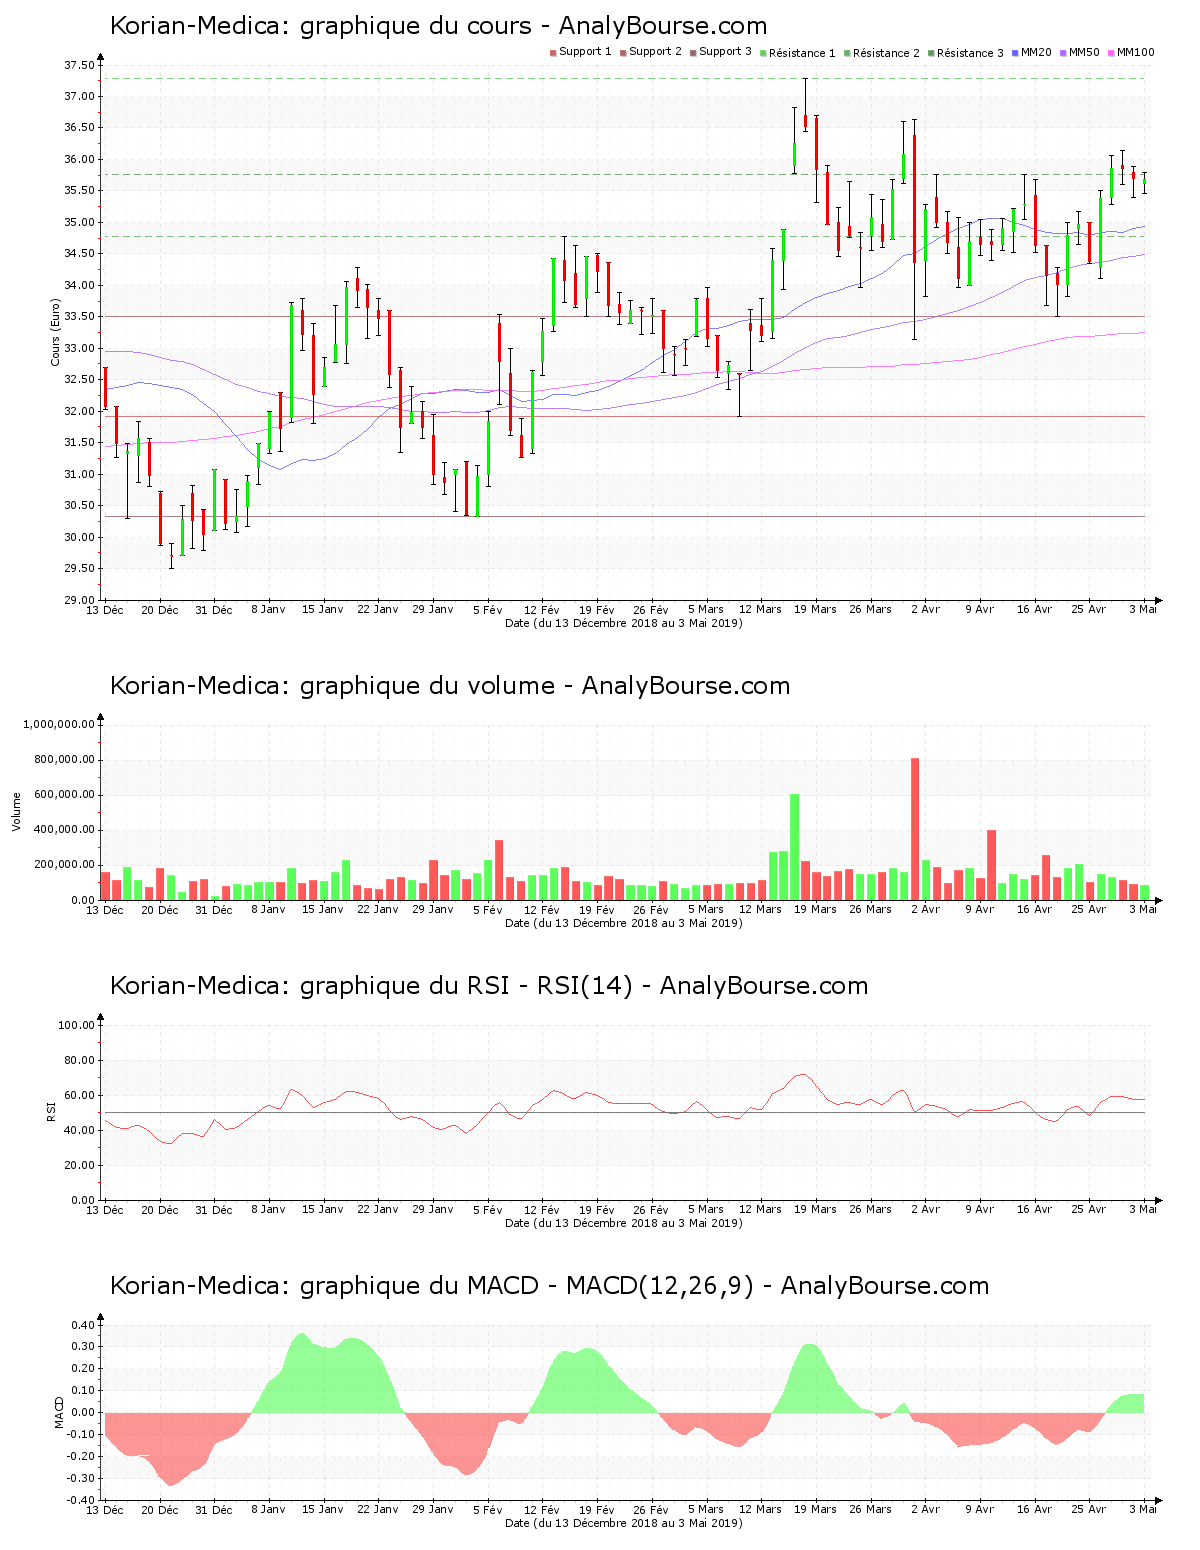Image resolution: width=1200 pixels, height=1550 pixels.
Task: Click the 37.50 label on price axis
Action: pos(79,66)
